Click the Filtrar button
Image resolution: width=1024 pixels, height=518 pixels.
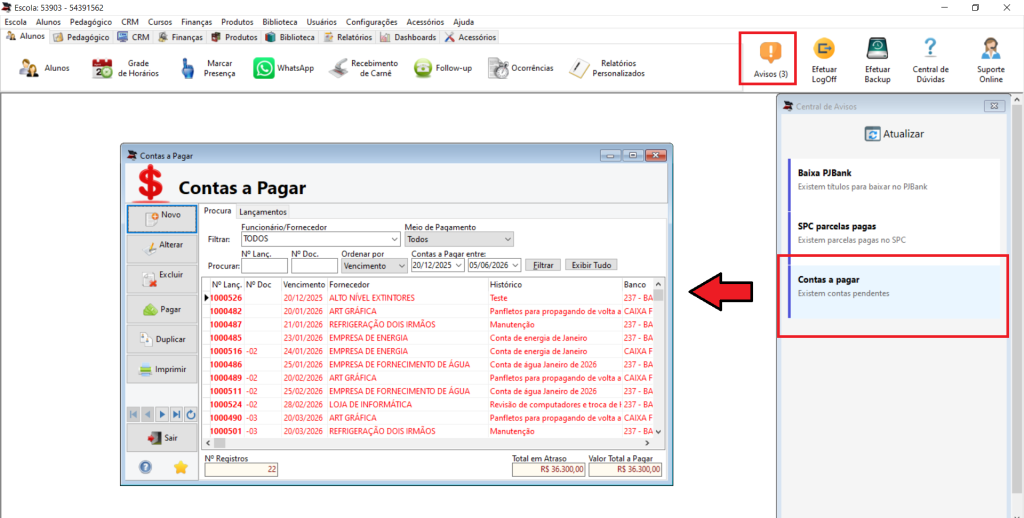[543, 265]
